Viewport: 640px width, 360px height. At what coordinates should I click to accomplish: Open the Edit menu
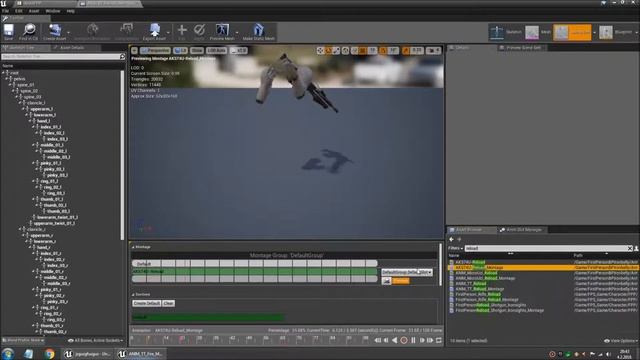[x=18, y=11]
